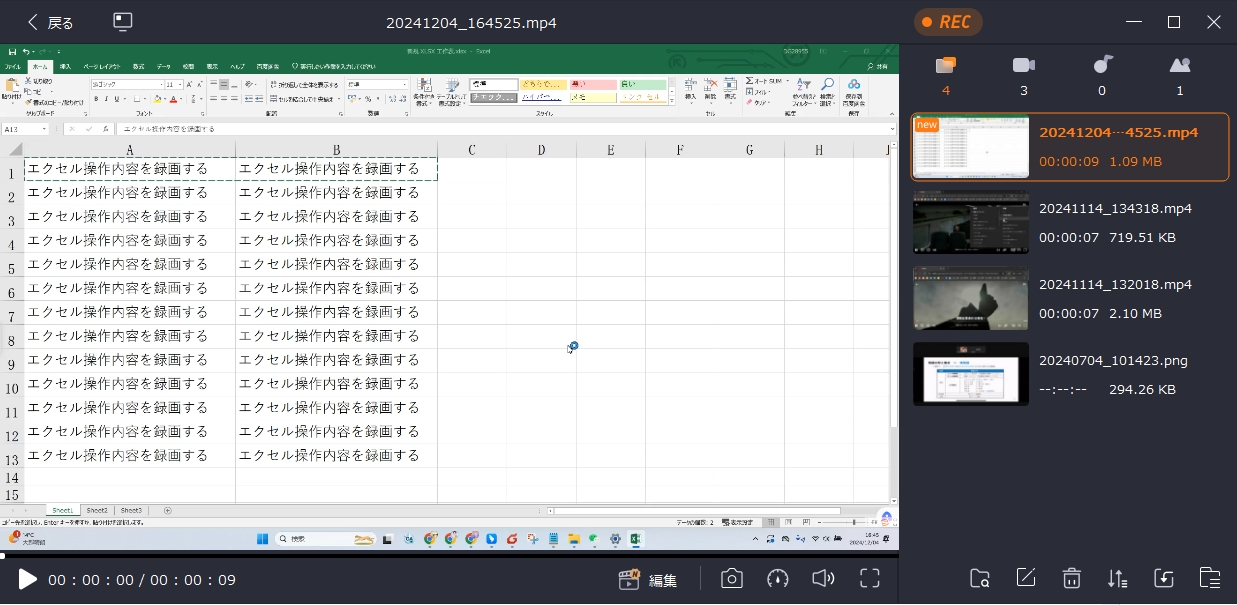
Task: Play the recorded video
Action: pyautogui.click(x=27, y=579)
